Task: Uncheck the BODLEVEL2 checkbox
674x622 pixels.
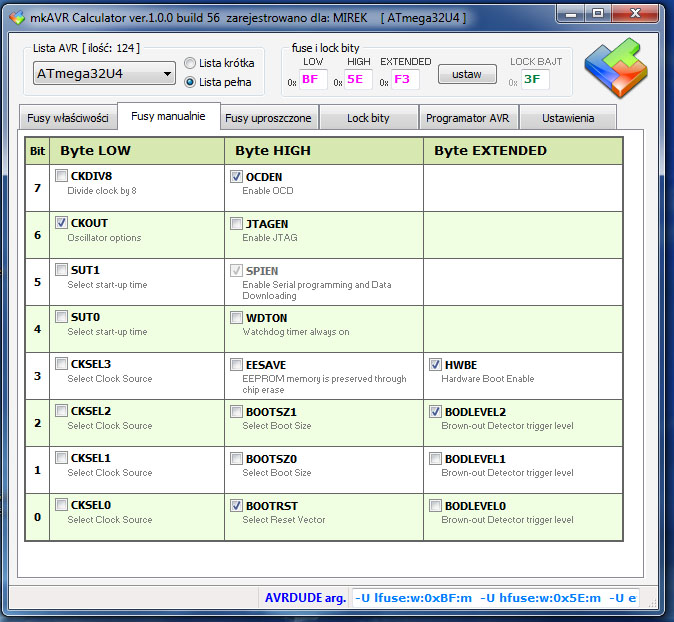Action: [x=435, y=411]
